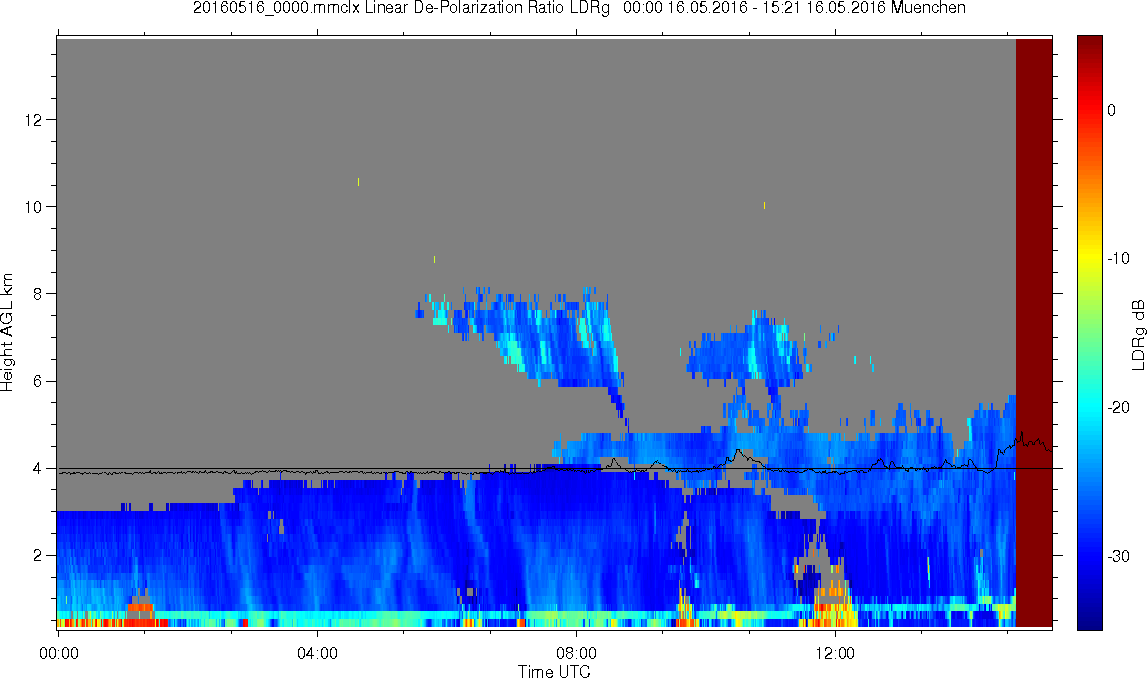
Task: Click the 12:00 time tick label
Action: click(x=835, y=653)
